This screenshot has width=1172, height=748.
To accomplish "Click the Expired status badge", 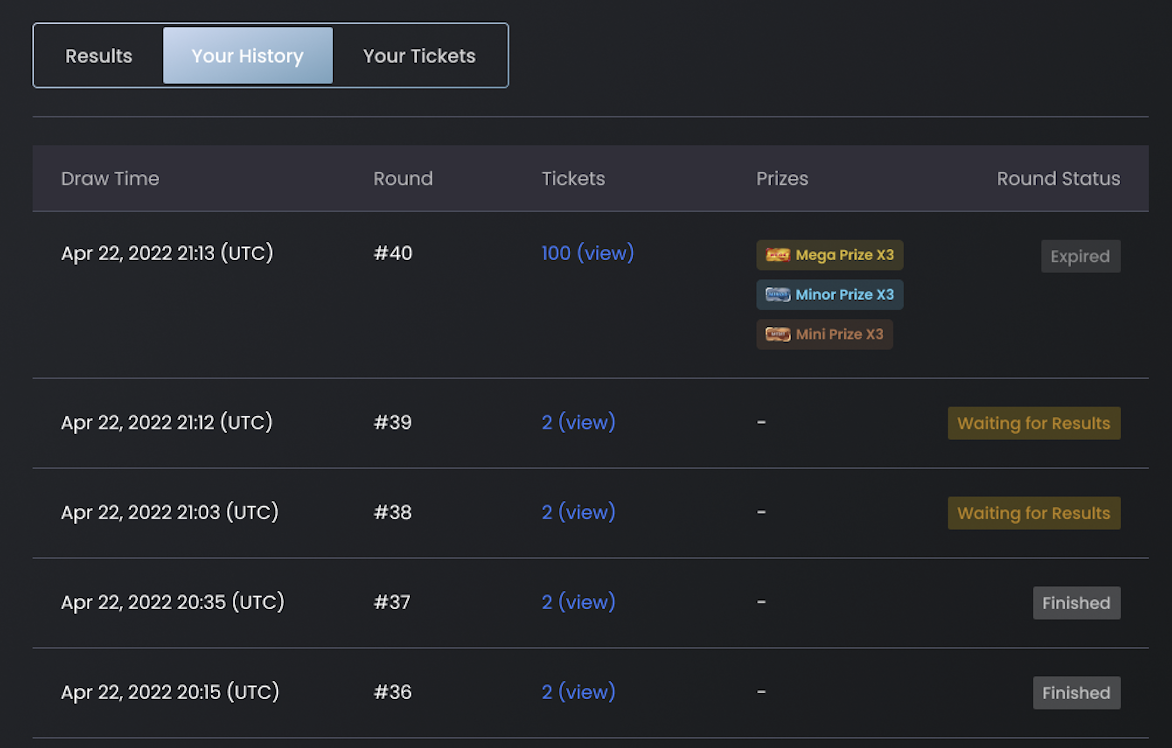I will [1080, 256].
